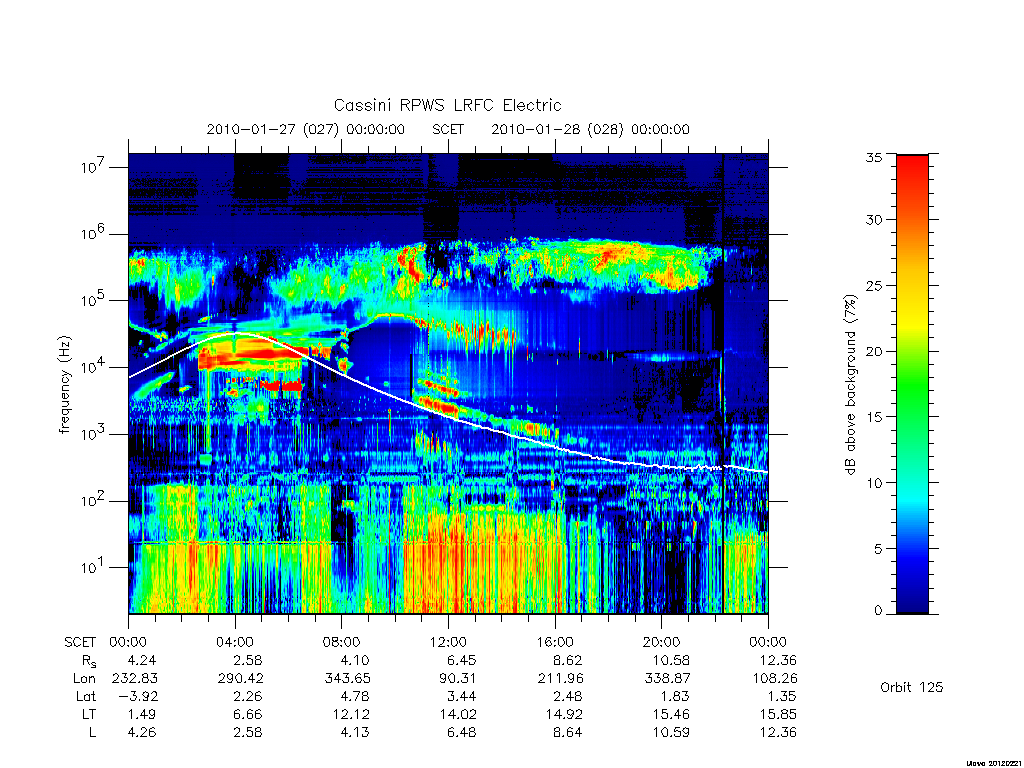Viewport: 1024px width, 768px height.
Task: Click the colorbar value 35
Action: (x=874, y=157)
